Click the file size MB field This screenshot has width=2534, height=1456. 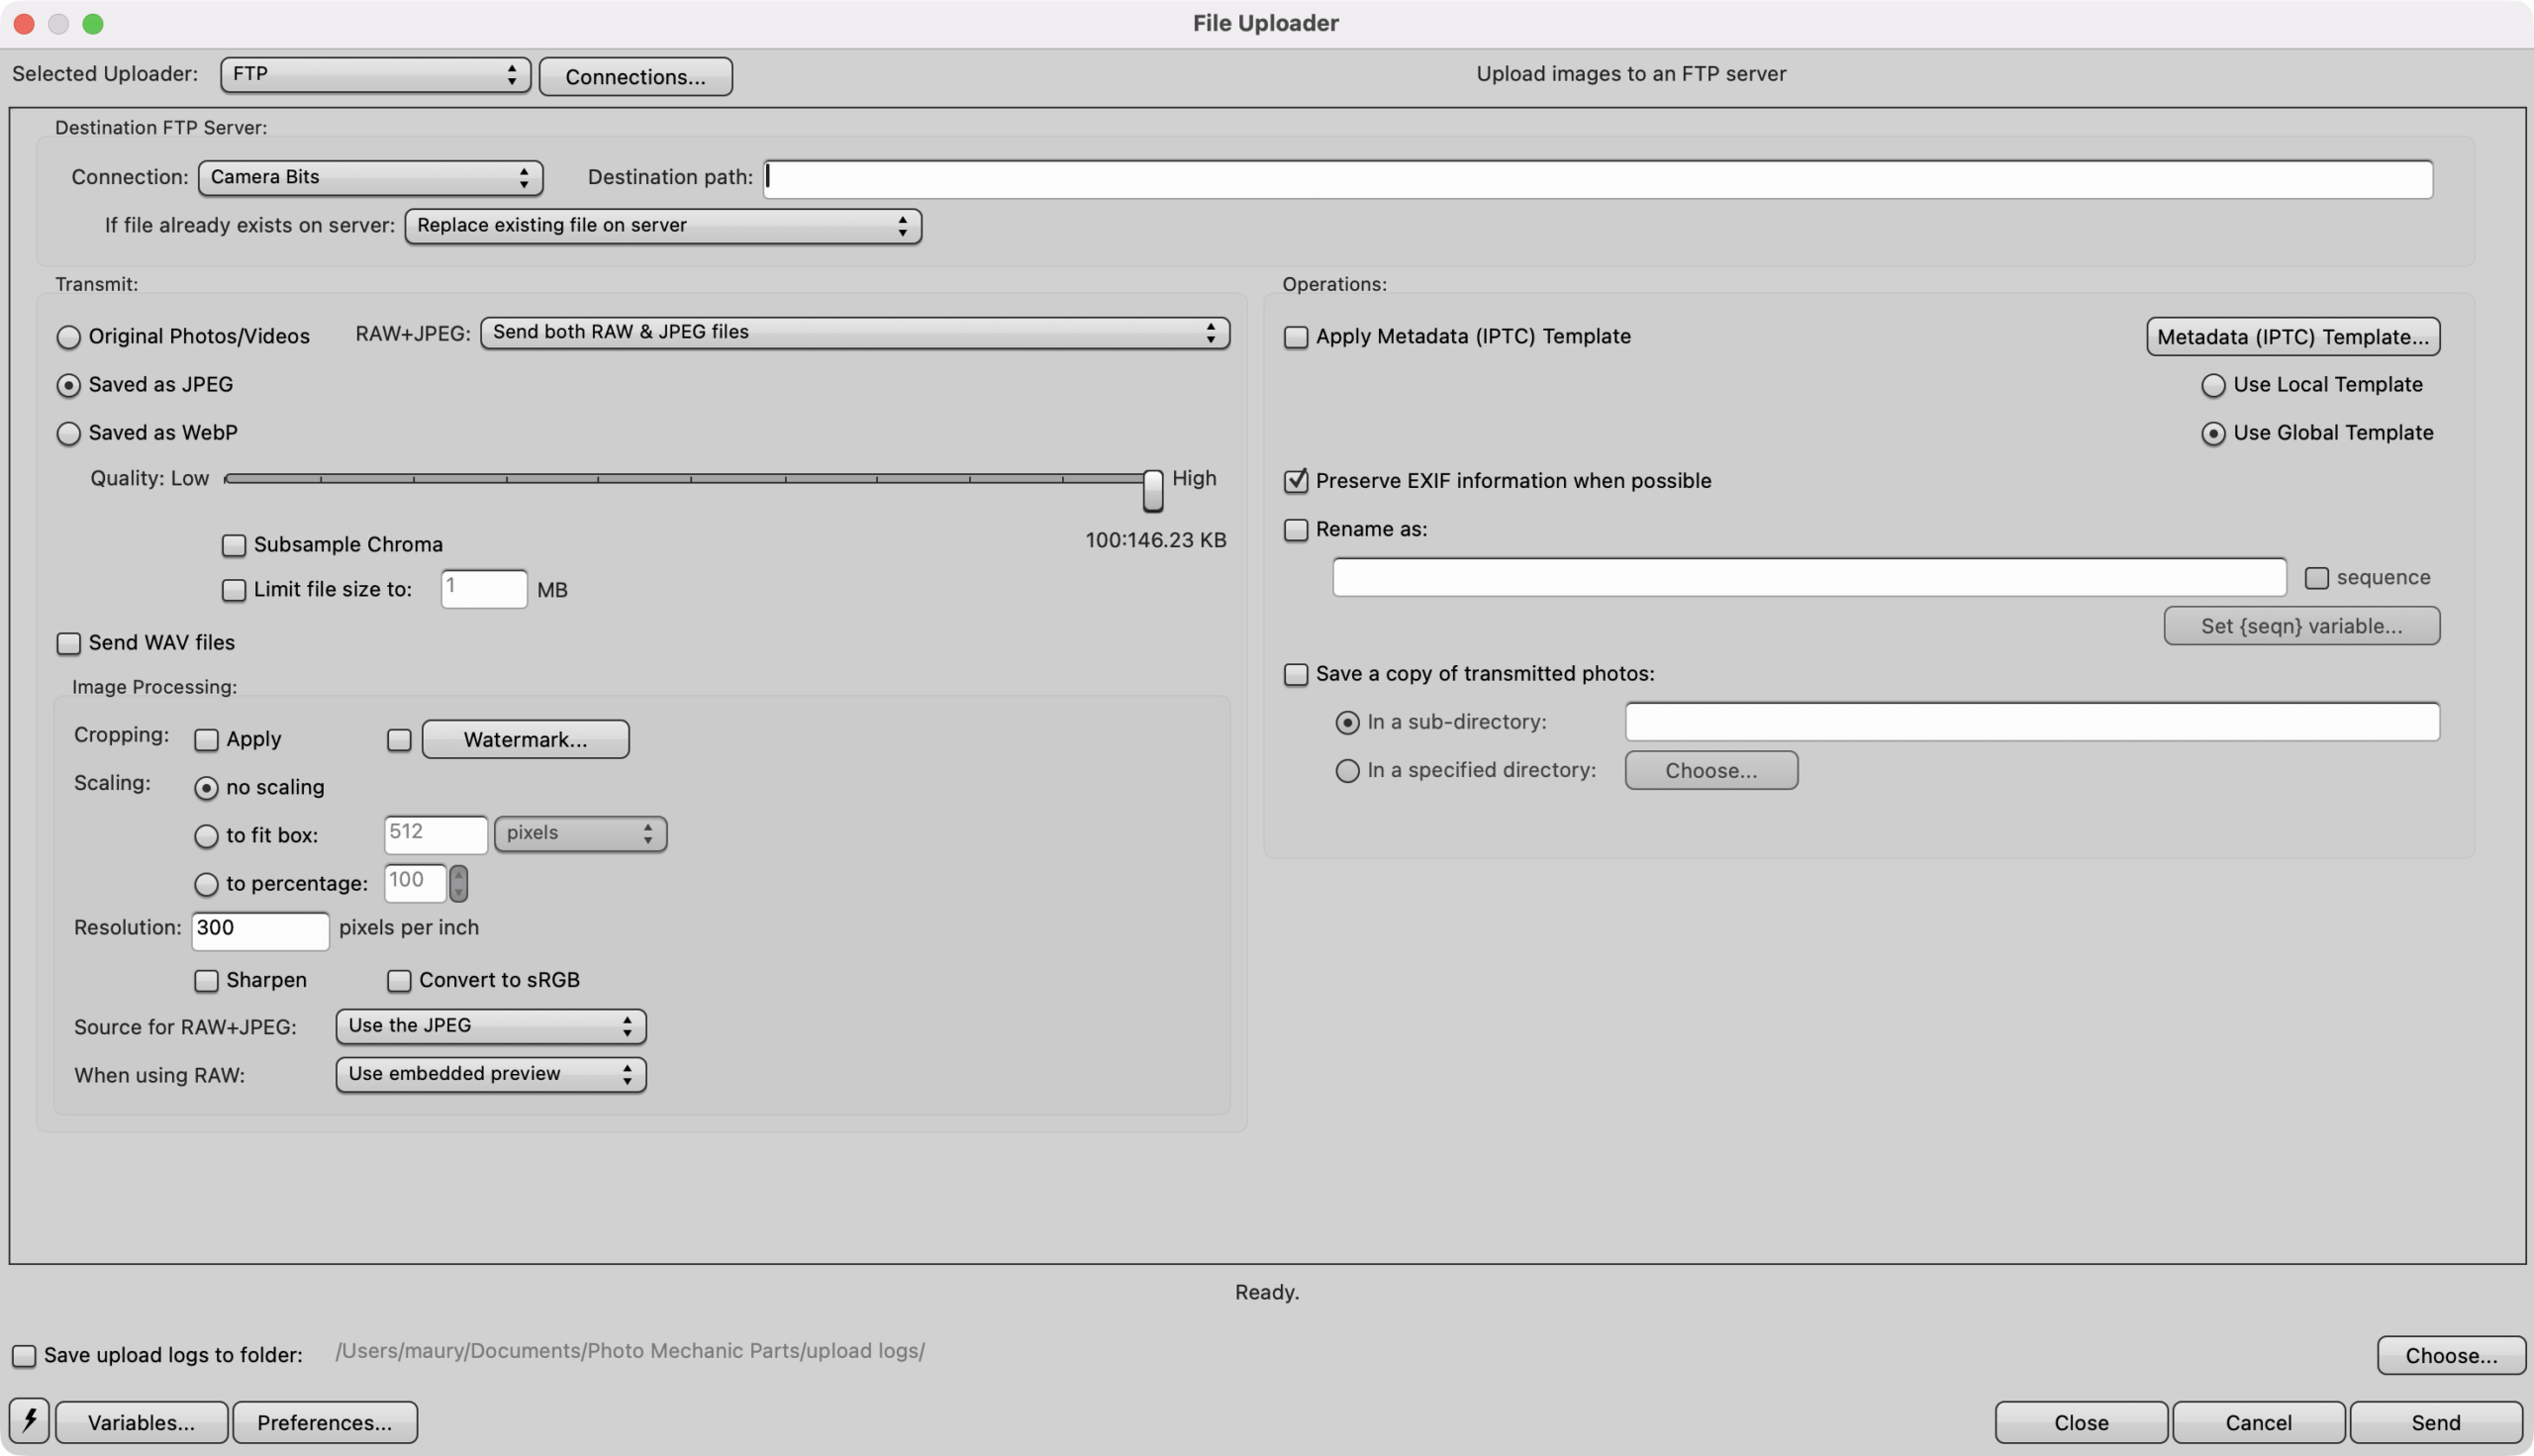[x=484, y=589]
